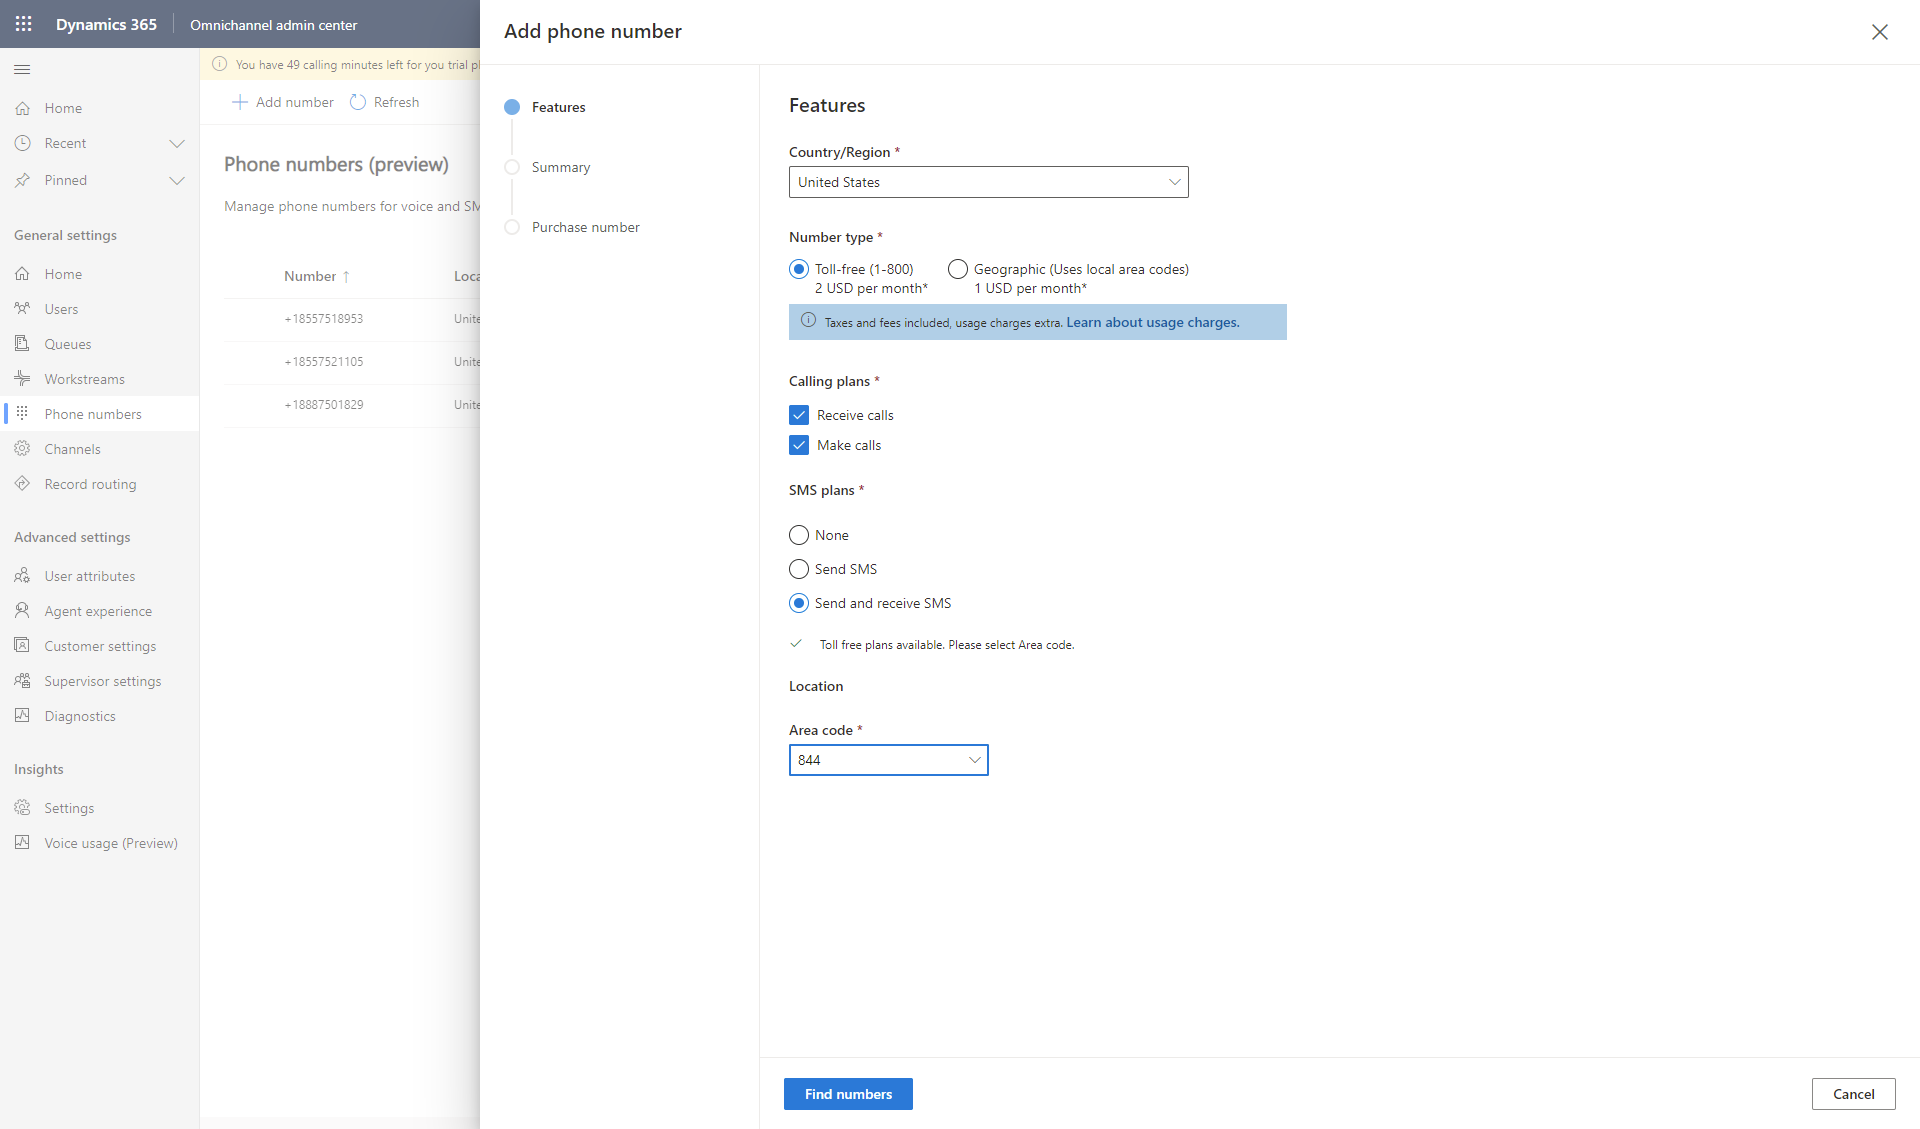Viewport: 1920px width, 1129px height.
Task: Click the Voice usage Preview icon in sidebar
Action: [x=23, y=843]
